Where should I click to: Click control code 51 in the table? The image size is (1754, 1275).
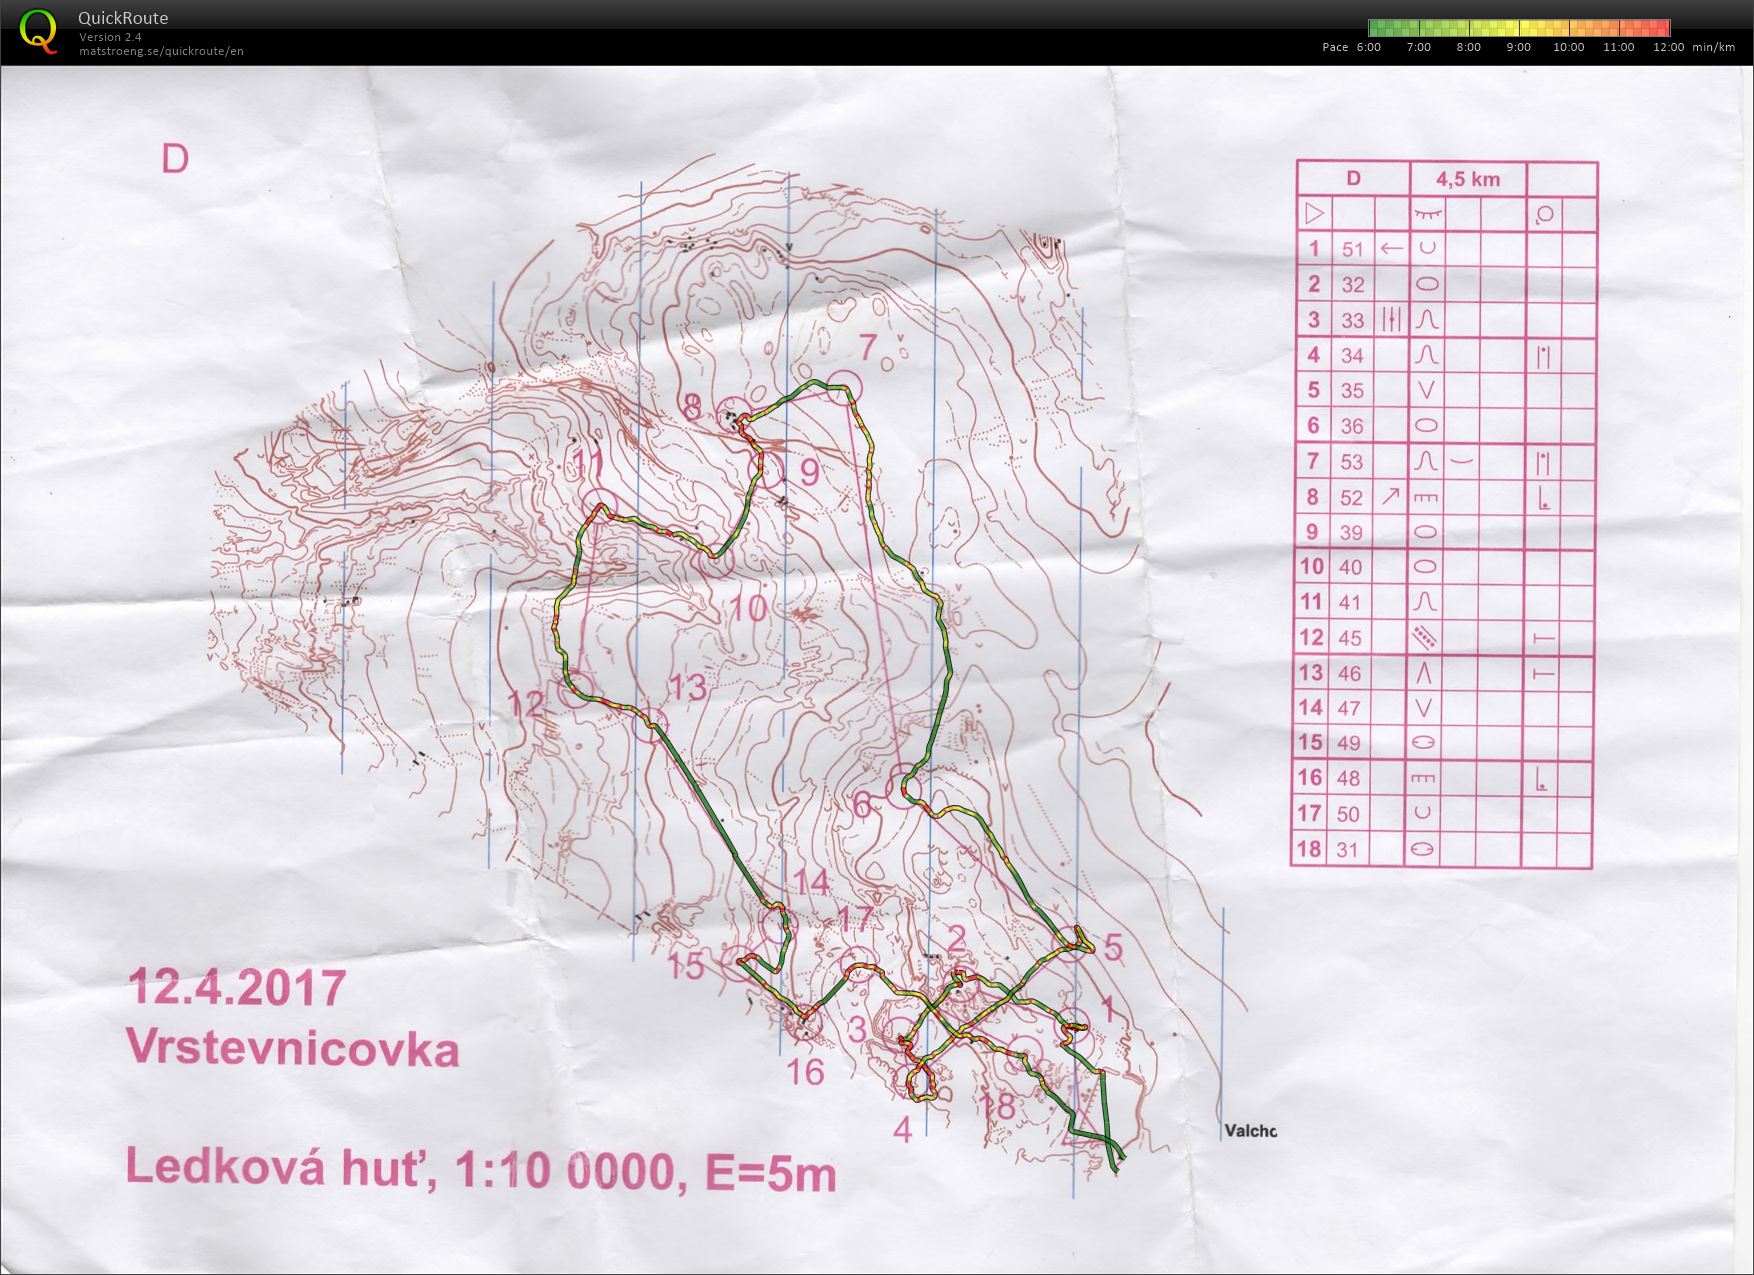[x=1353, y=249]
